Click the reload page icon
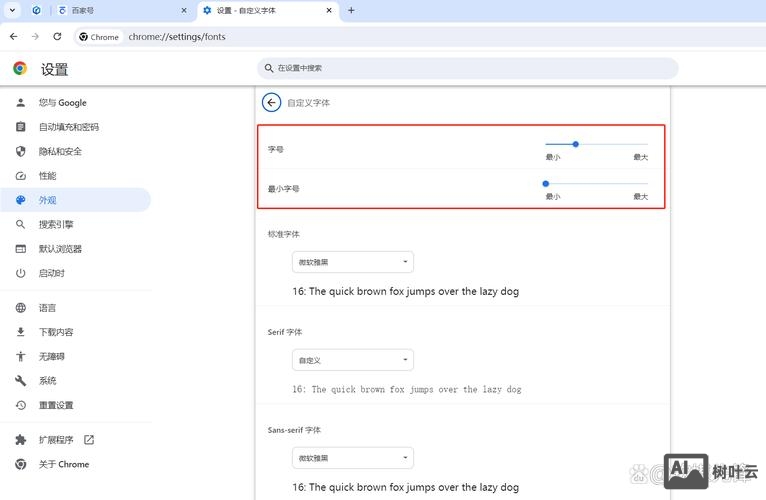Screen dimensions: 766x500 (57, 37)
